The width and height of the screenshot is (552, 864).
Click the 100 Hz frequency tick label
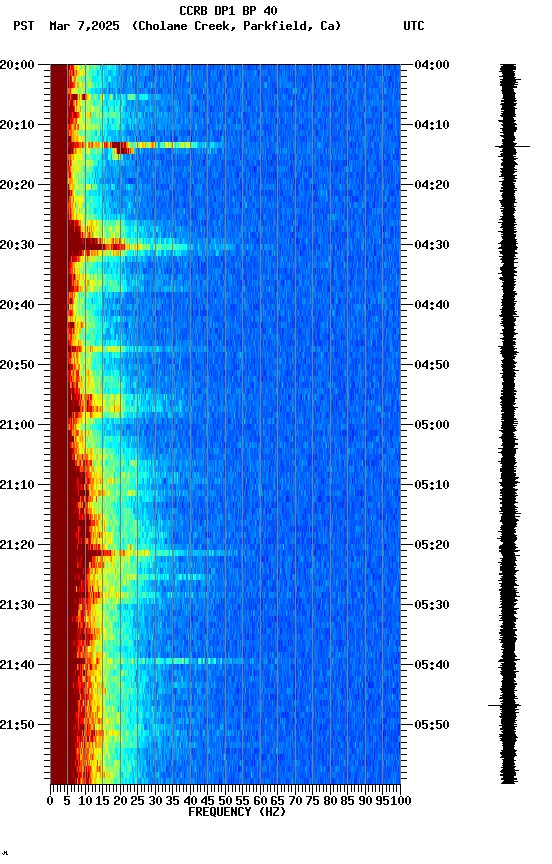[402, 801]
